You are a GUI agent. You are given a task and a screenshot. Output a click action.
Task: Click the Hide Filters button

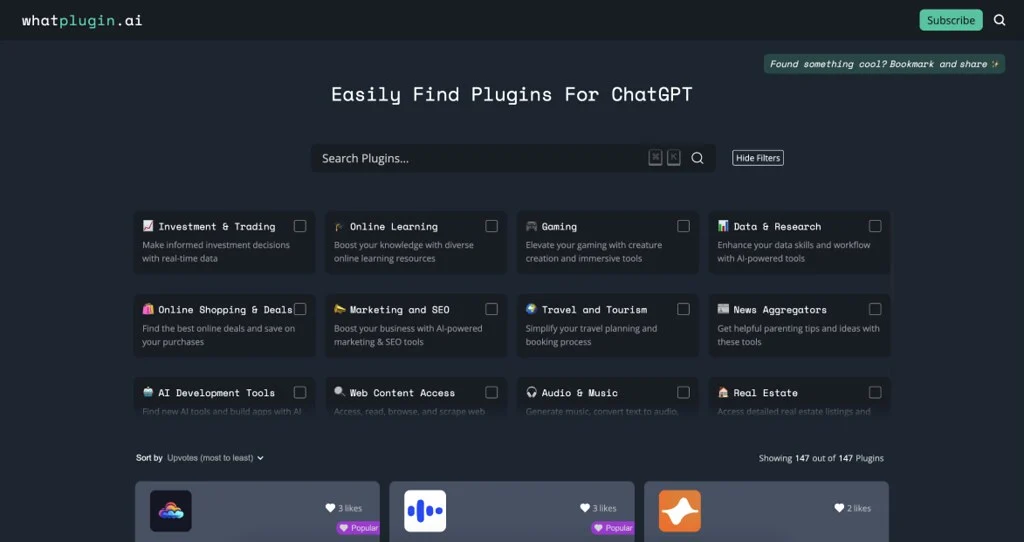(757, 158)
